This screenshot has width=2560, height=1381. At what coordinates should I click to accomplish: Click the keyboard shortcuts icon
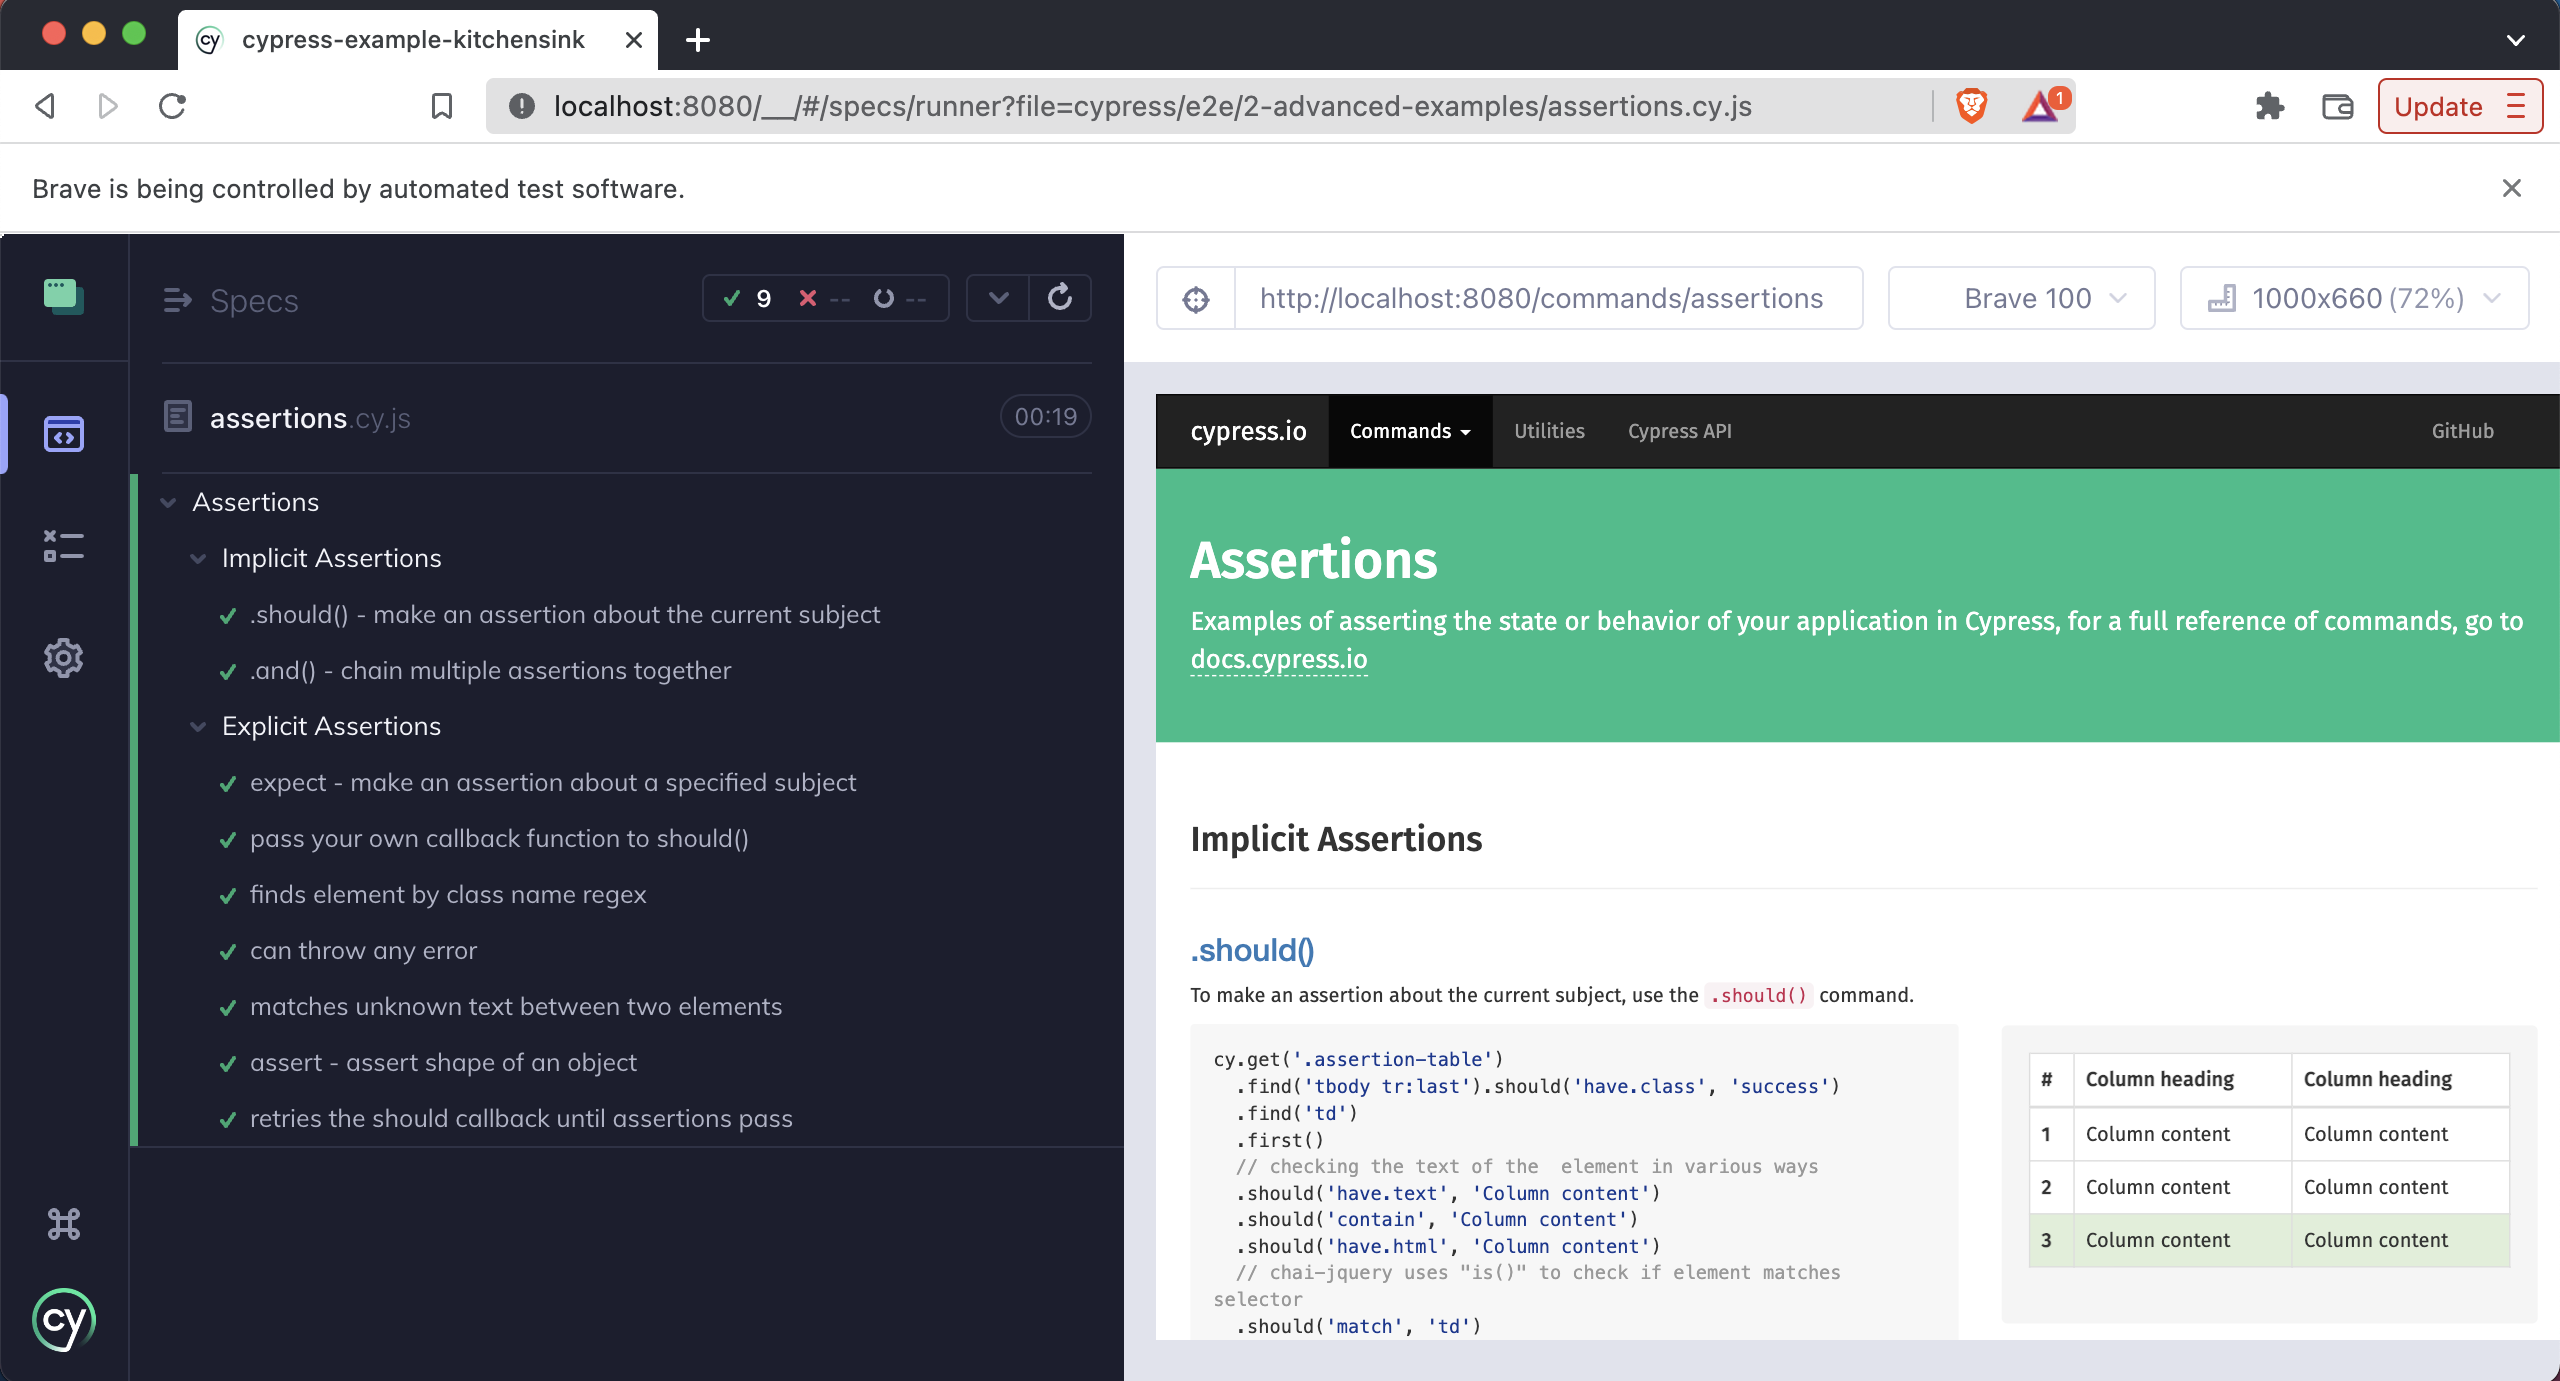coord(63,1223)
